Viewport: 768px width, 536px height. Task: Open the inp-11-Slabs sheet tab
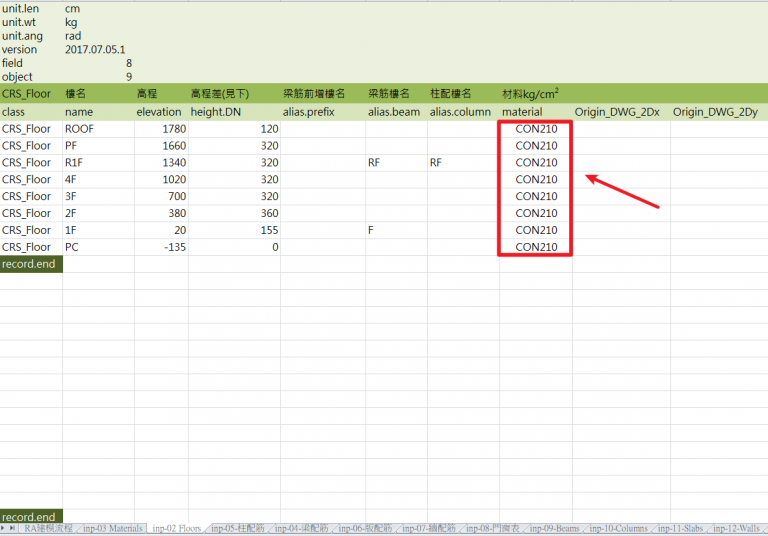[682, 528]
